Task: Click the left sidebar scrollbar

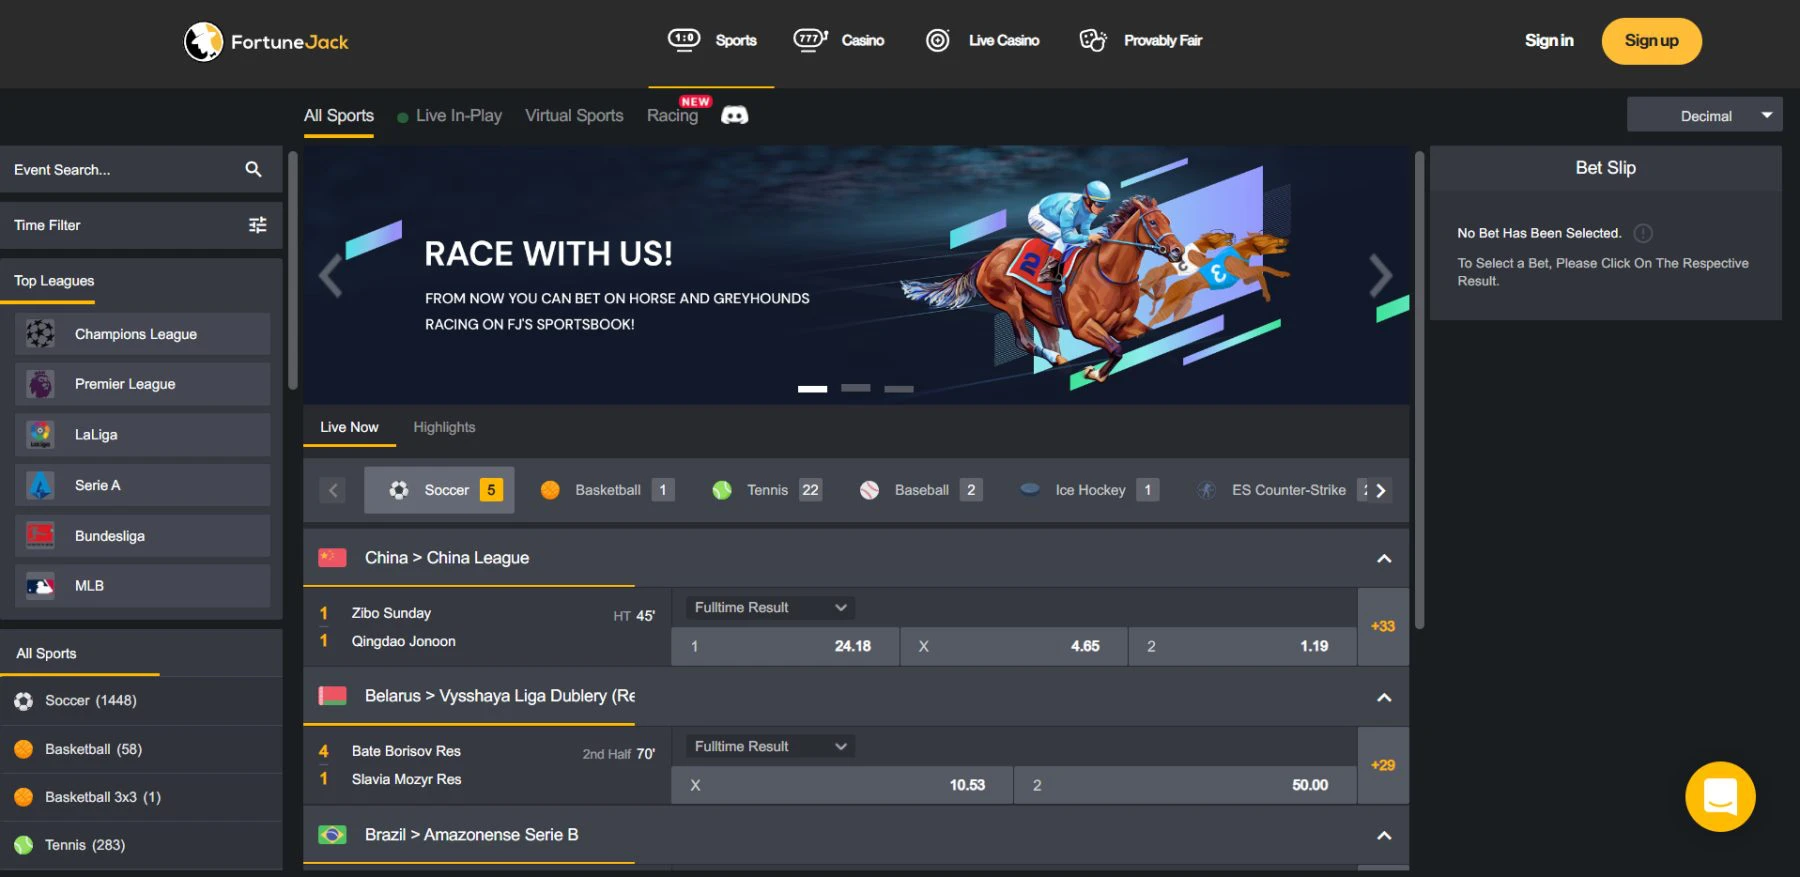Action: [293, 270]
